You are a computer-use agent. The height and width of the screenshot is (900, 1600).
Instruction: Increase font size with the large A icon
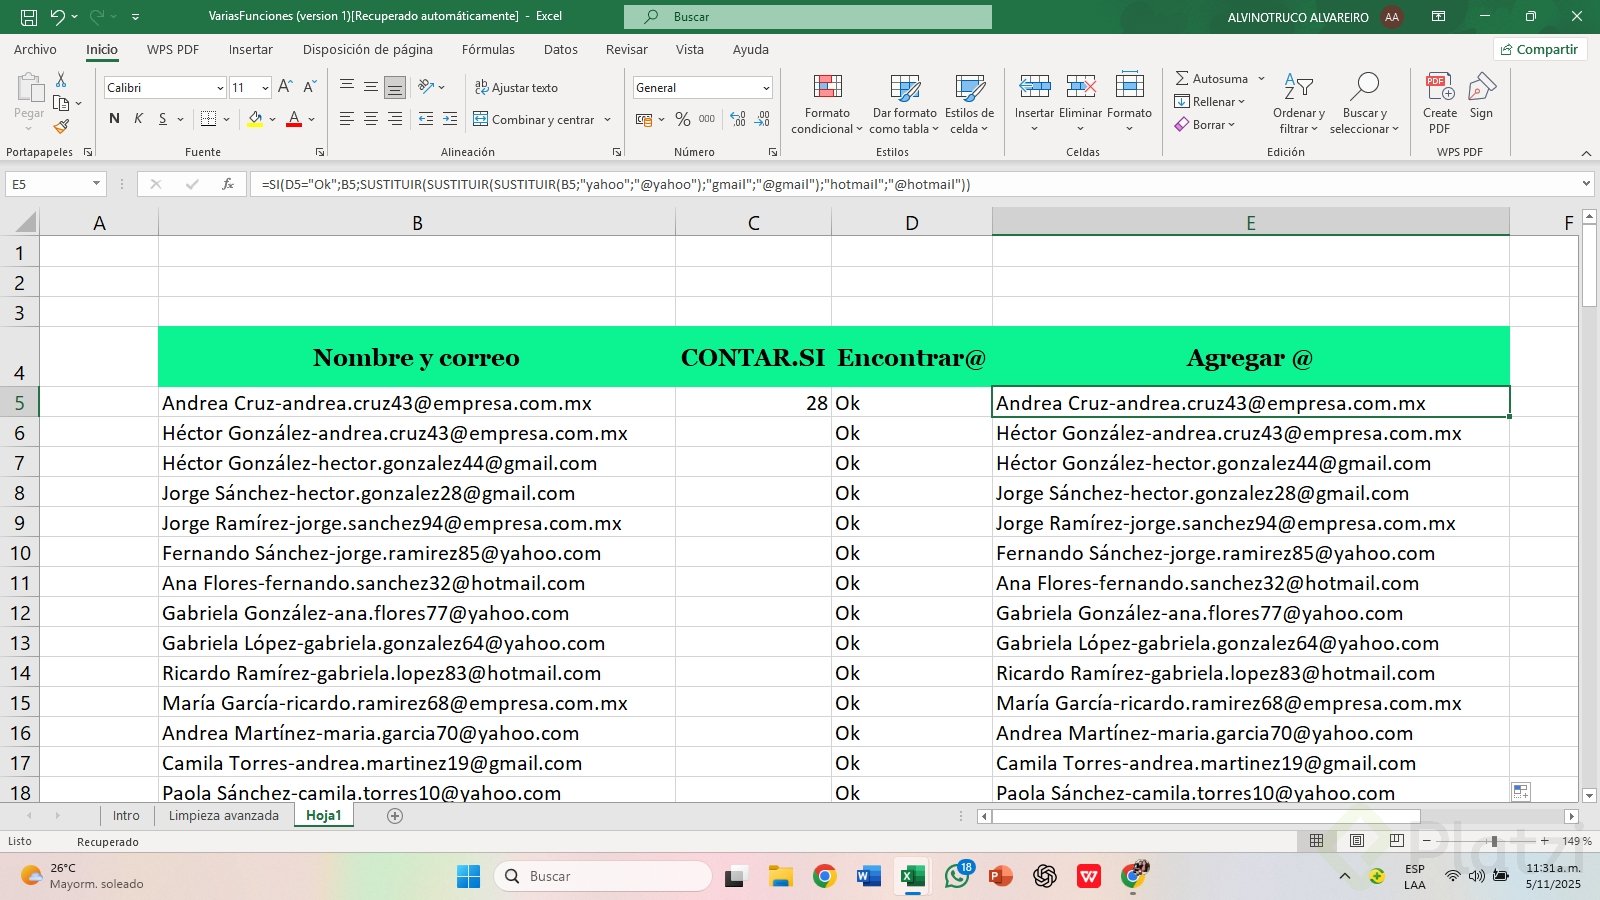[286, 87]
